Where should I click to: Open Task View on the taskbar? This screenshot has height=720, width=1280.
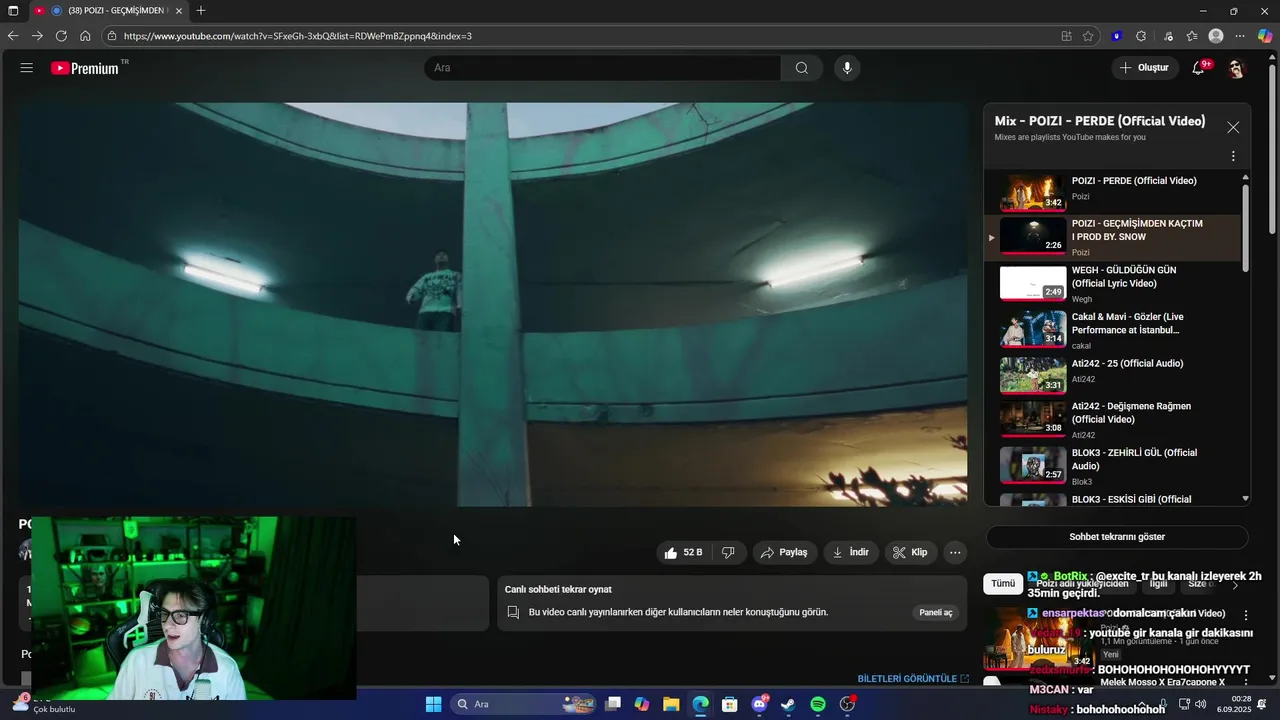click(x=613, y=704)
